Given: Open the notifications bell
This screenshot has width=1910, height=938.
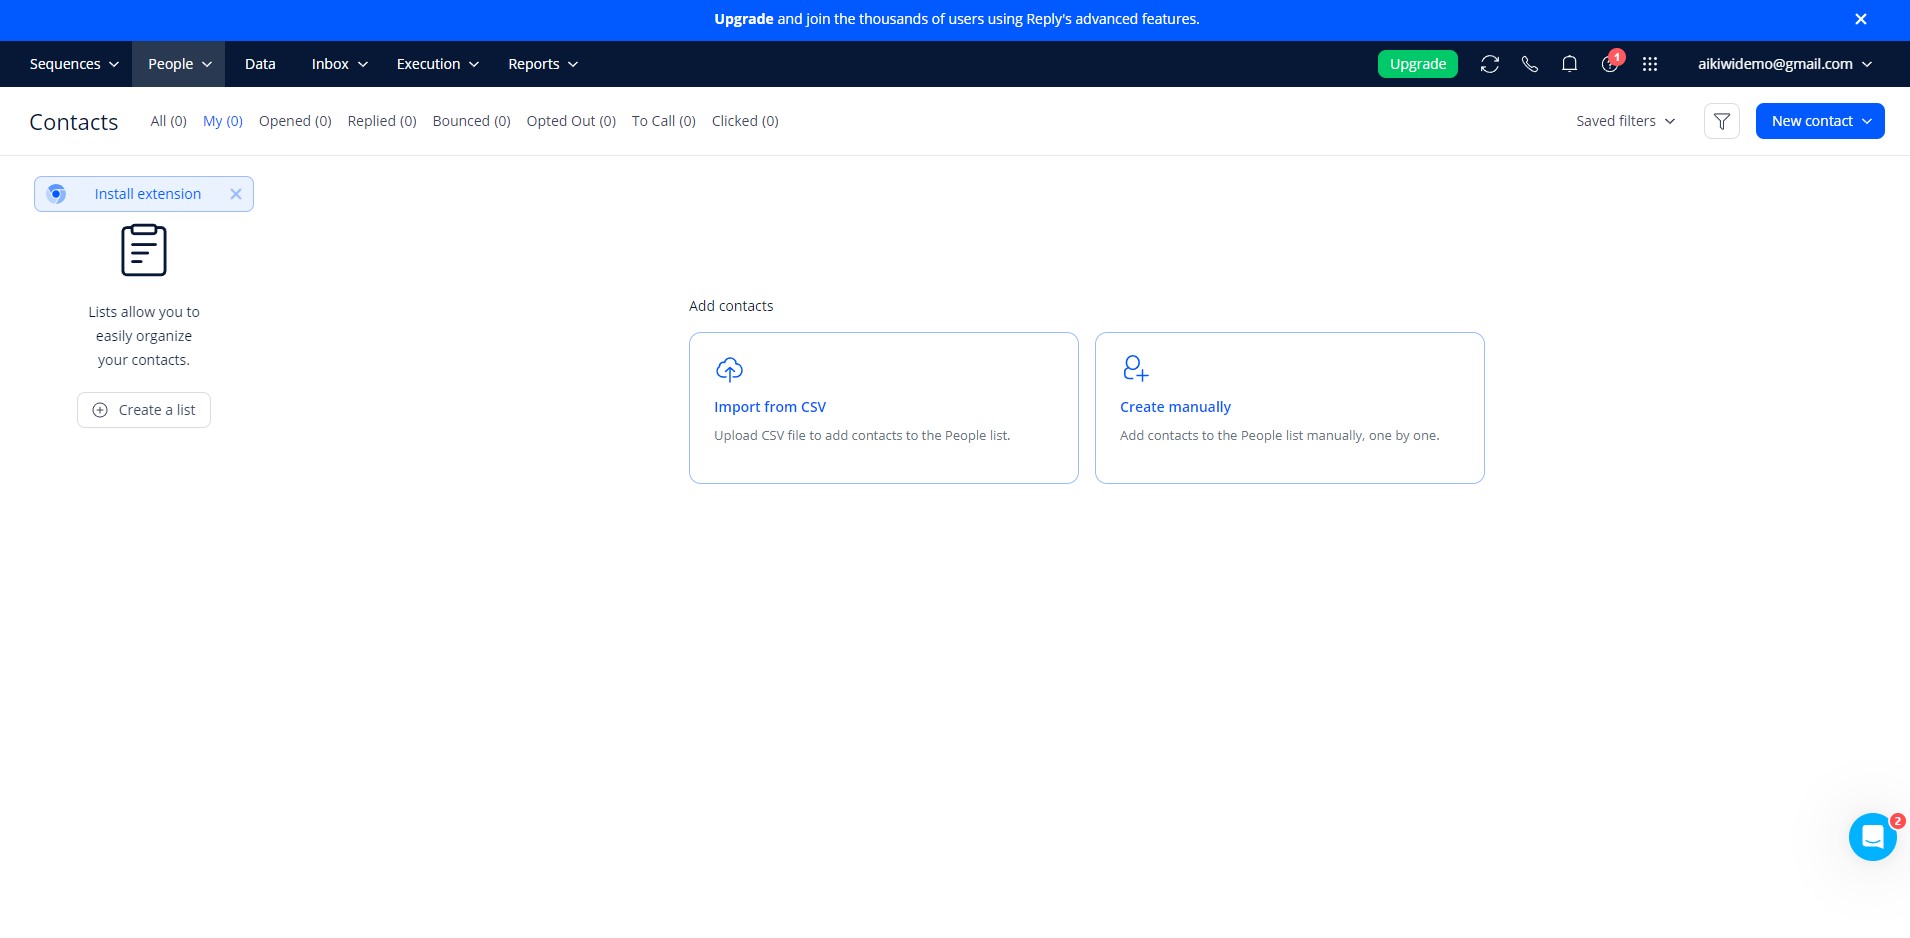Looking at the screenshot, I should (1569, 64).
